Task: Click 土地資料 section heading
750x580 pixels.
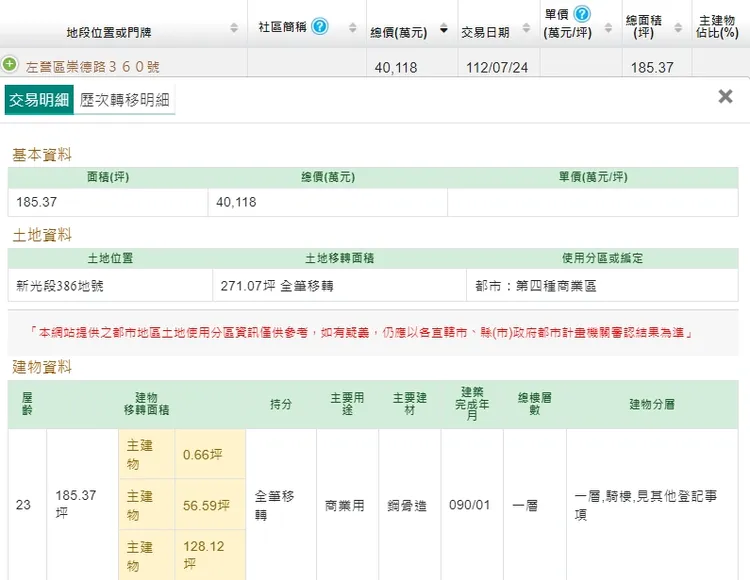Action: pyautogui.click(x=42, y=235)
